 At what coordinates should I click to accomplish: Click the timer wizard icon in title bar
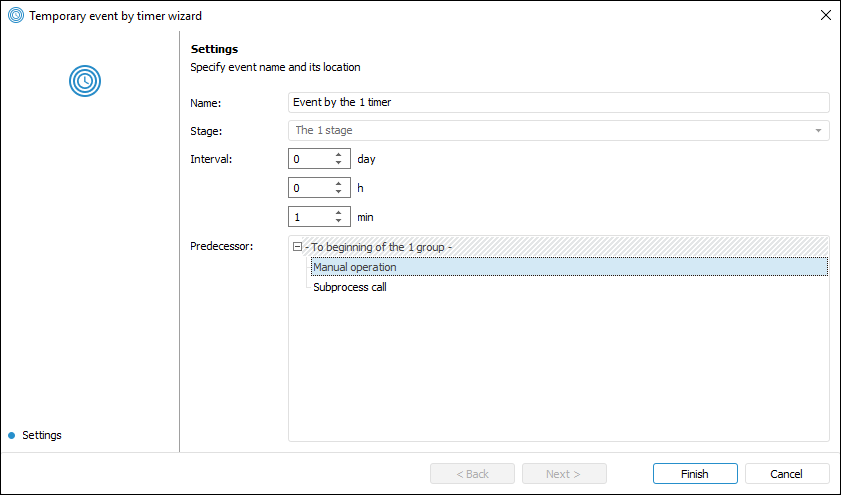[x=16, y=15]
